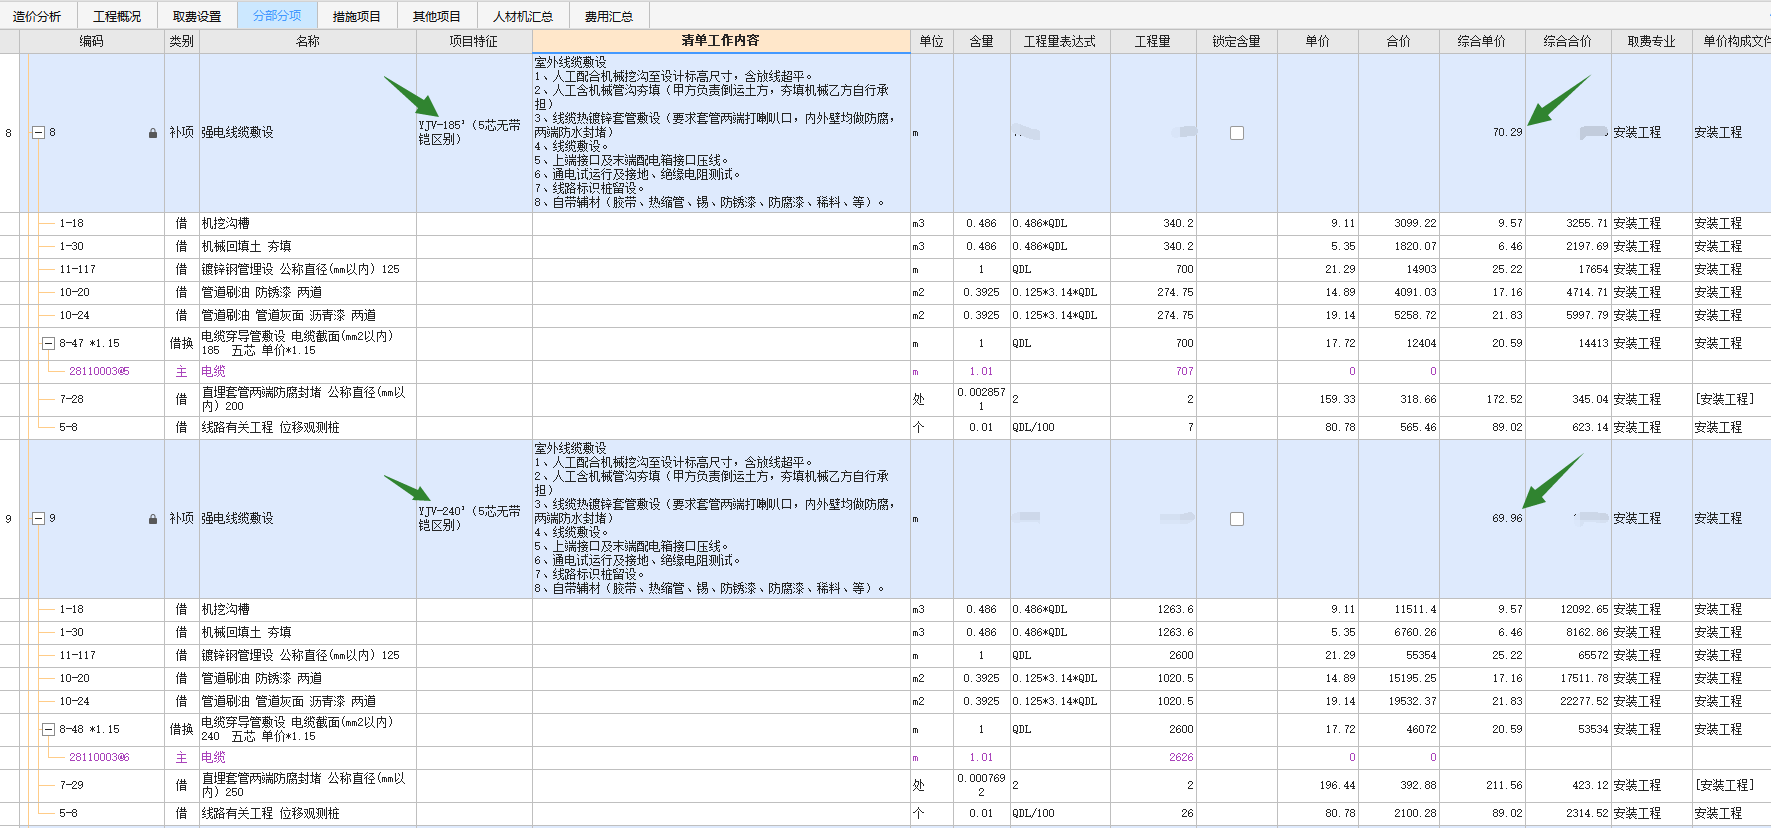Collapse item 8 tree node
Screen dimensions: 1771x828
tap(38, 132)
